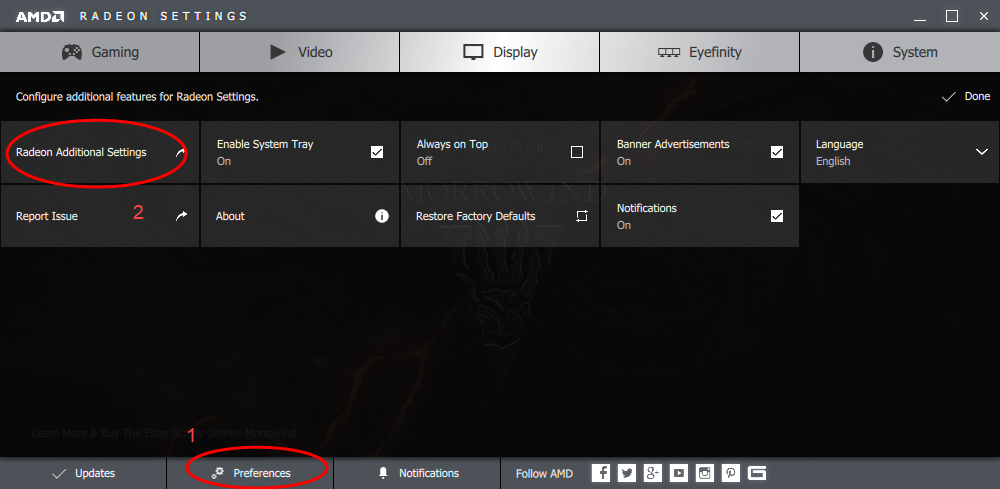The width and height of the screenshot is (1000, 489).
Task: Click the "About" tile label
Action: pos(230,216)
